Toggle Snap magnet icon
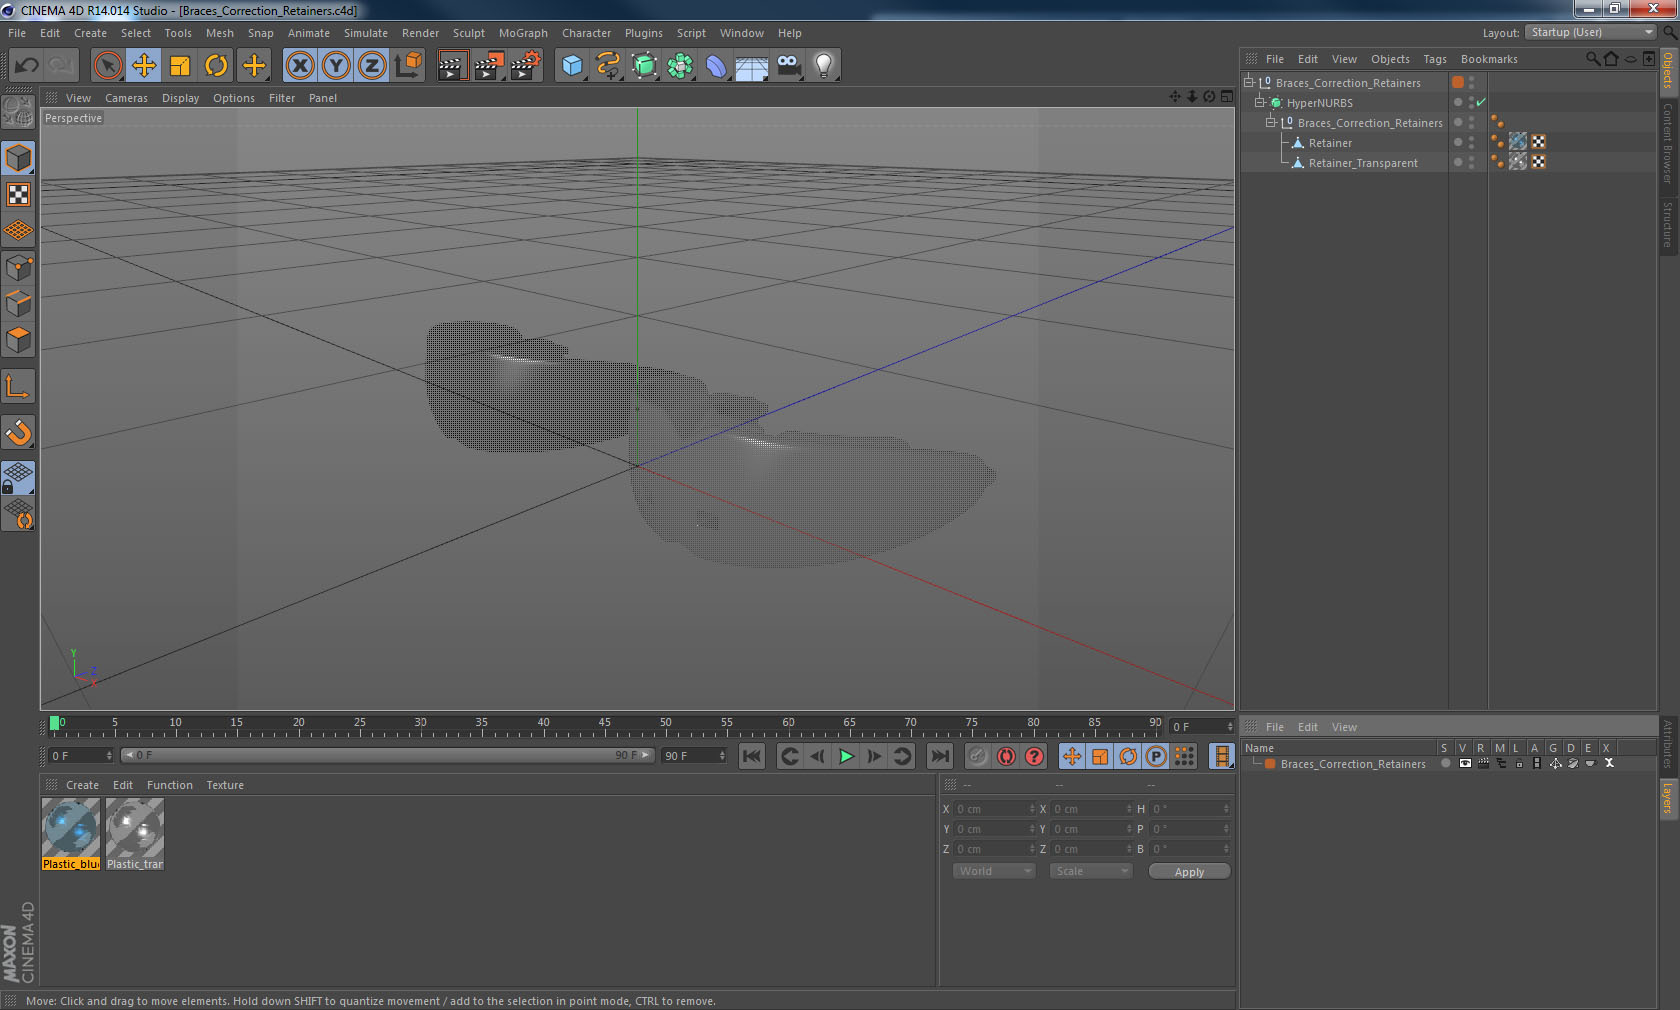1680x1010 pixels. [x=18, y=432]
